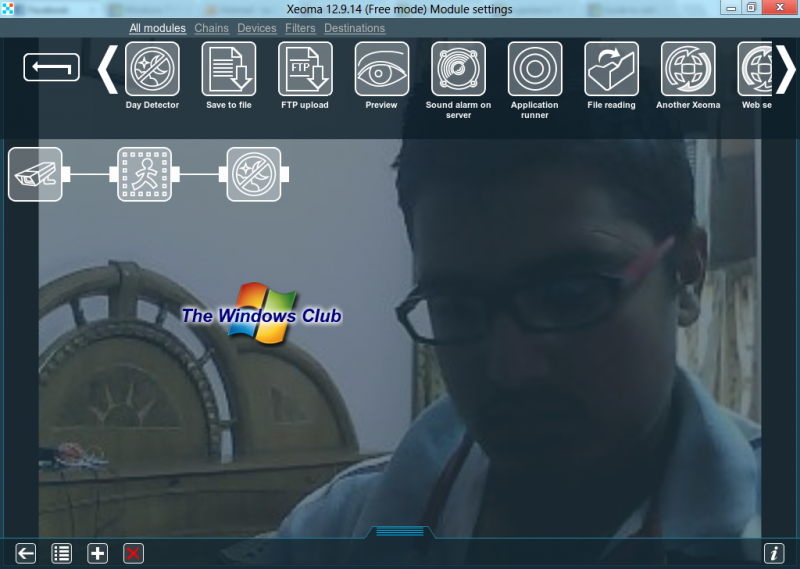Choose the Another Xeoma module
Viewport: 800px width, 569px height.
click(688, 69)
